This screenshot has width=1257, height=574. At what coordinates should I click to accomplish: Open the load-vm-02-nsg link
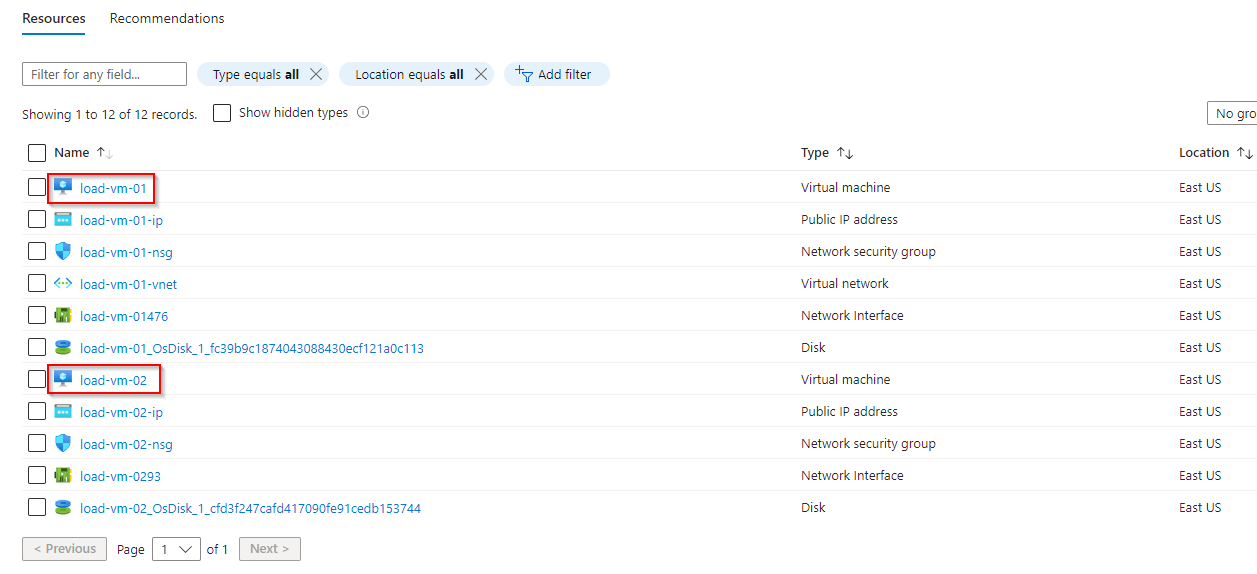[x=126, y=444]
